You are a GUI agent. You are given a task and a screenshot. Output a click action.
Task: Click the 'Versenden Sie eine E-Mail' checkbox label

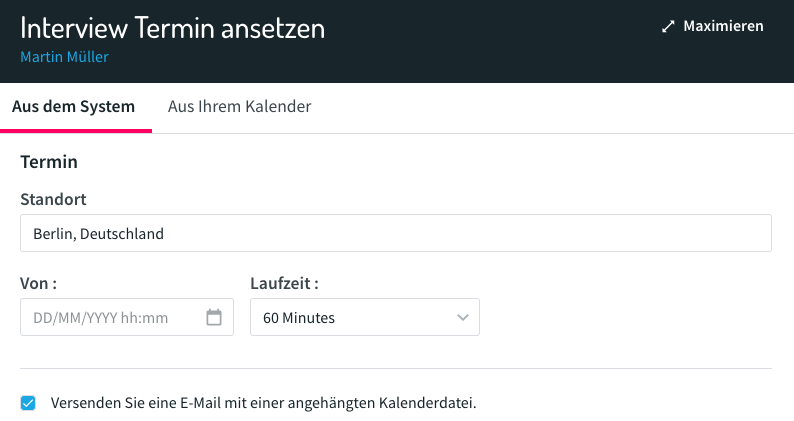click(x=263, y=403)
